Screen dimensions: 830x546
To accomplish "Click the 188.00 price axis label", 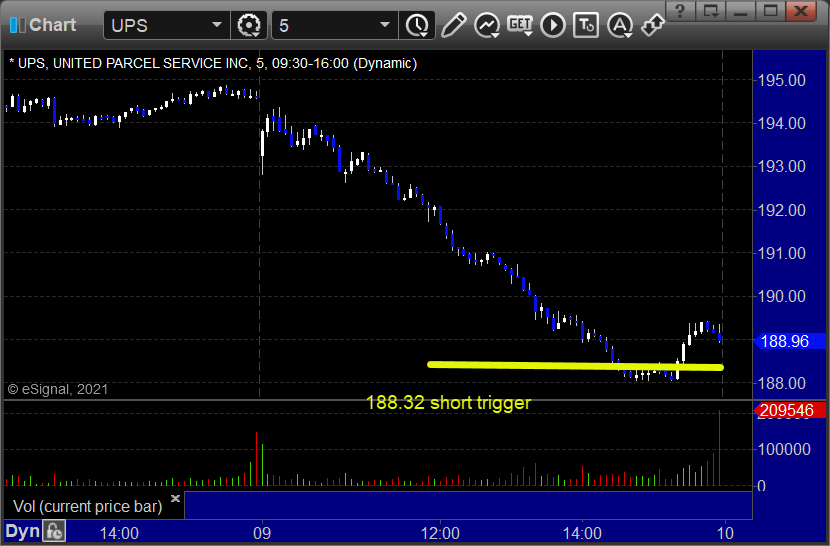I will (x=781, y=383).
